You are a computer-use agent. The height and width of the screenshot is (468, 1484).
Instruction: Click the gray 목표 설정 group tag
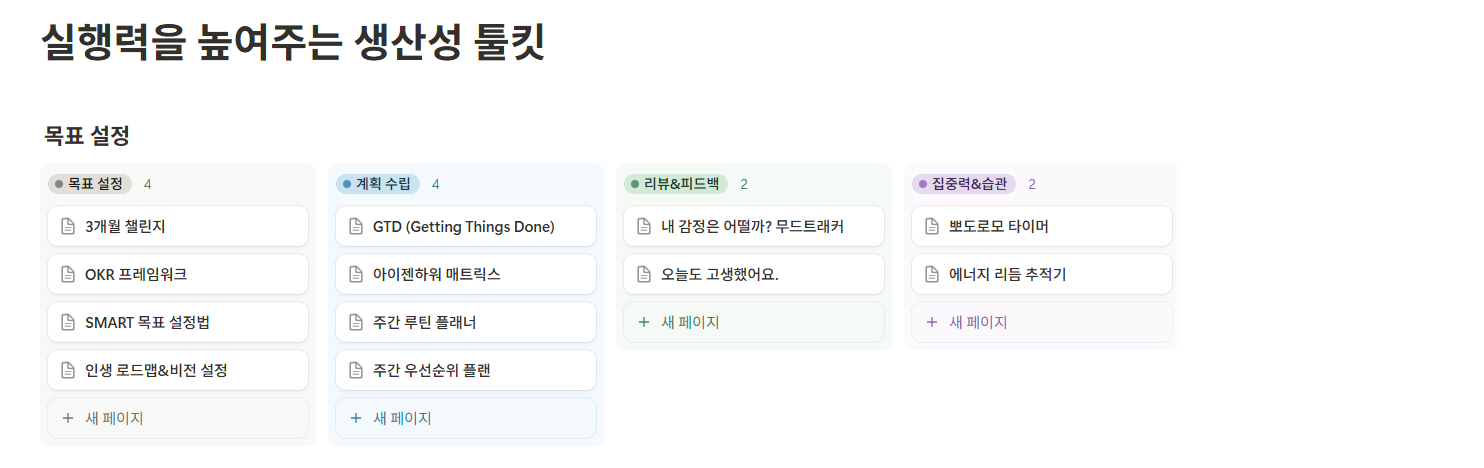point(90,184)
